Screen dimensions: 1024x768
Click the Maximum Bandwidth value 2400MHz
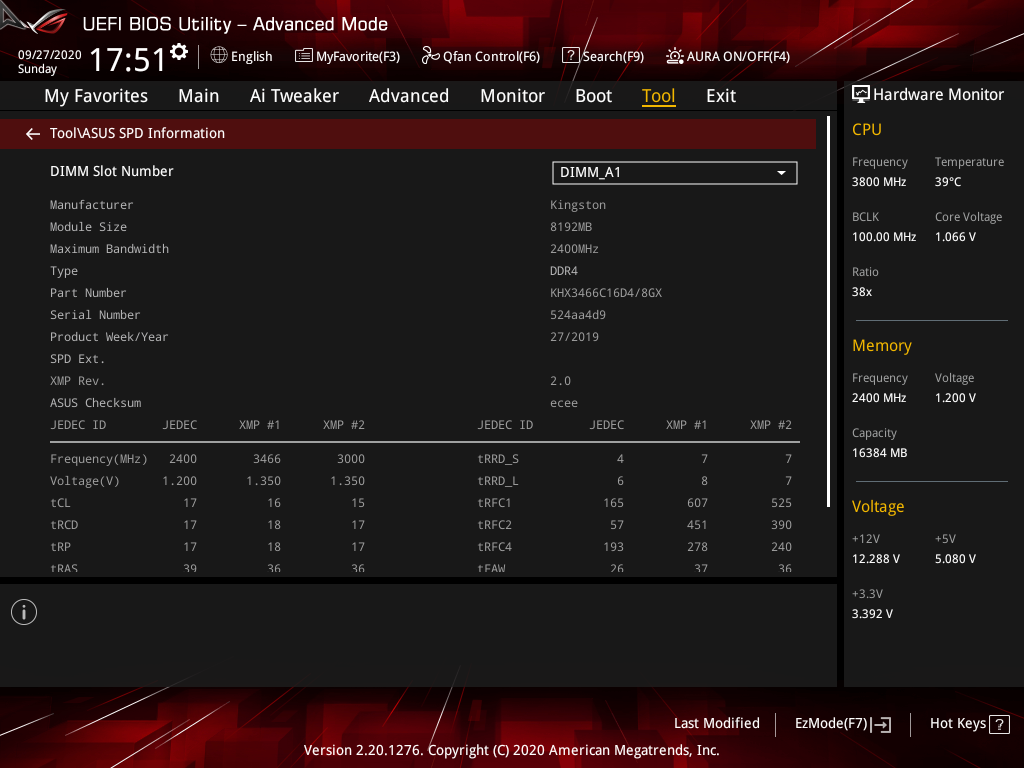point(574,249)
